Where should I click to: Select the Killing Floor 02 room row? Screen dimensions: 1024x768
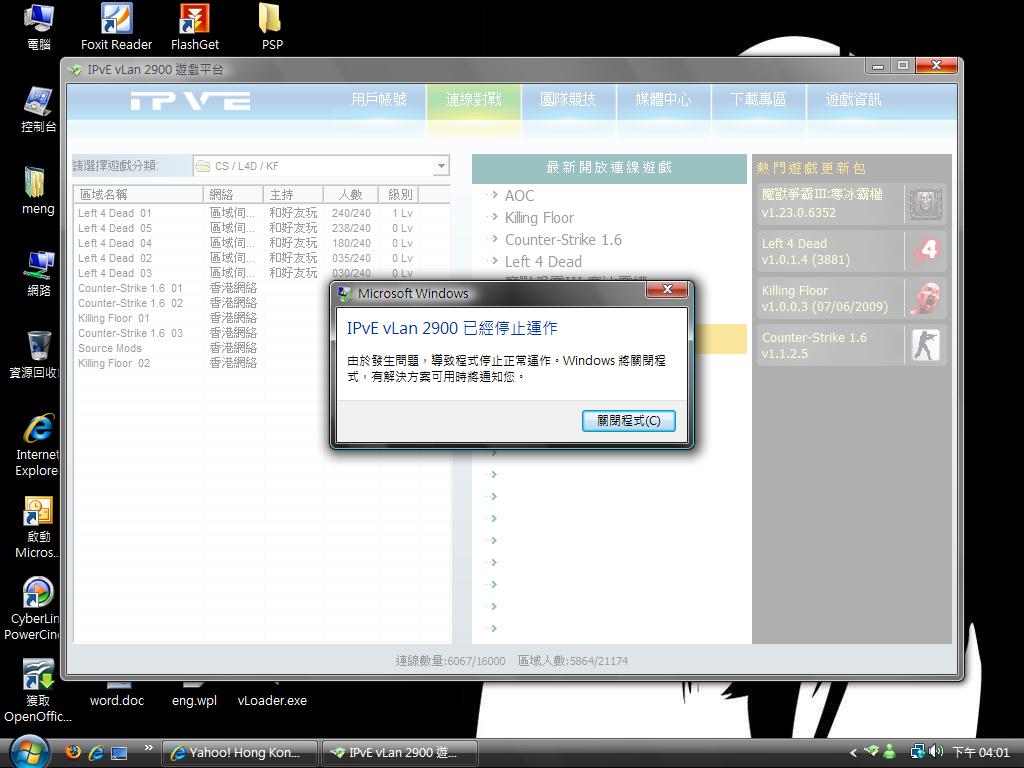click(202, 363)
